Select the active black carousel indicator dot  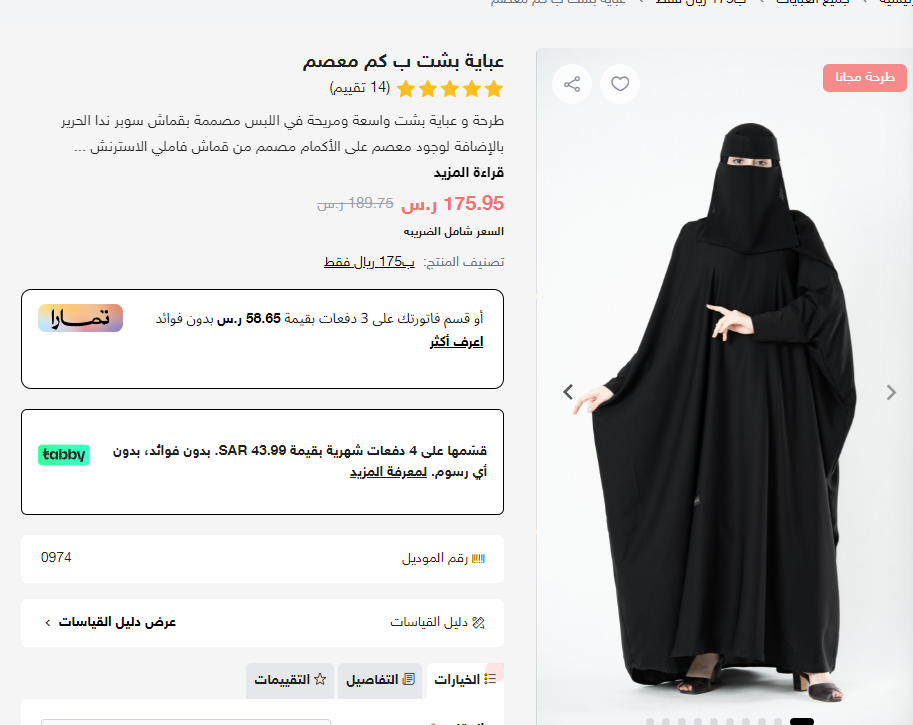(x=802, y=722)
